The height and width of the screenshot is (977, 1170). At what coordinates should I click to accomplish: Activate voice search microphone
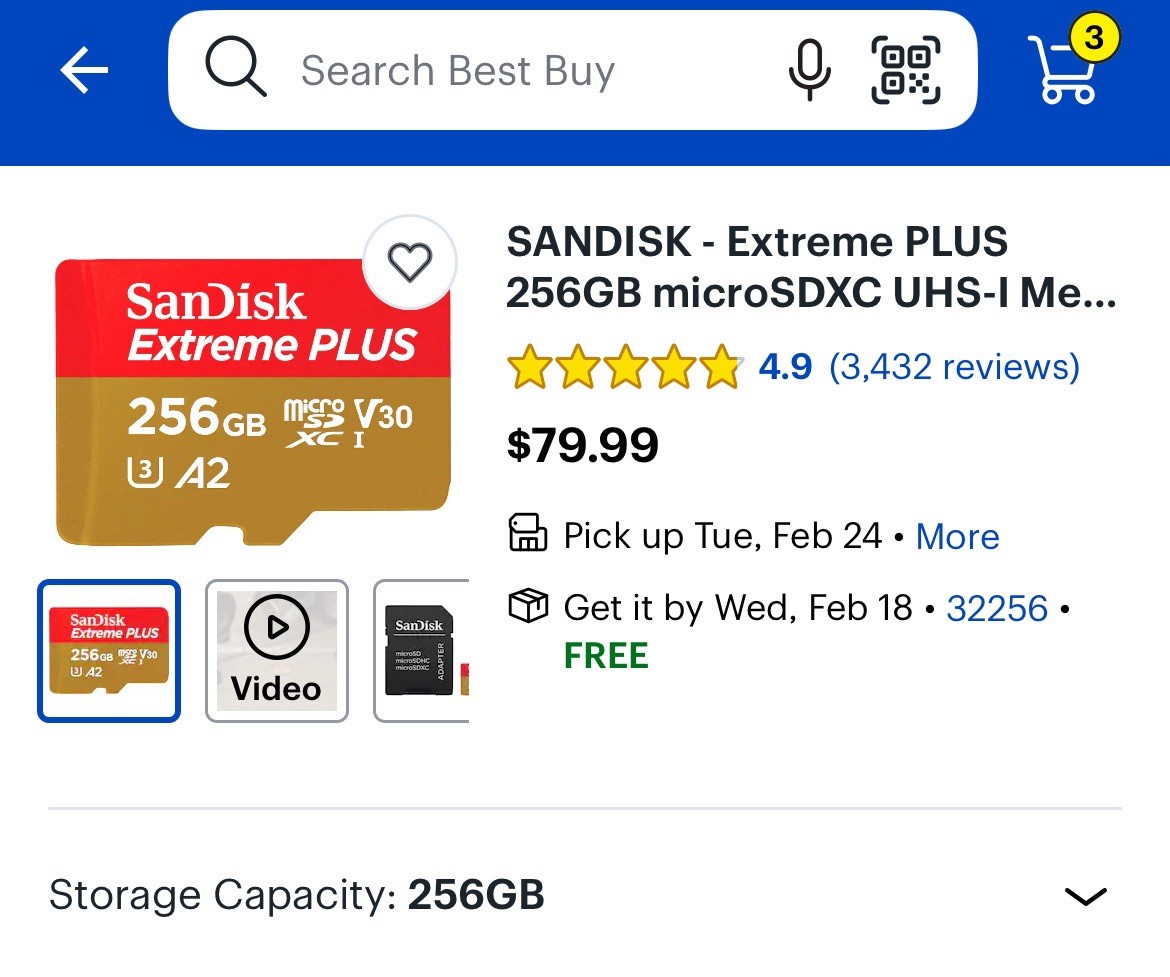tap(808, 70)
